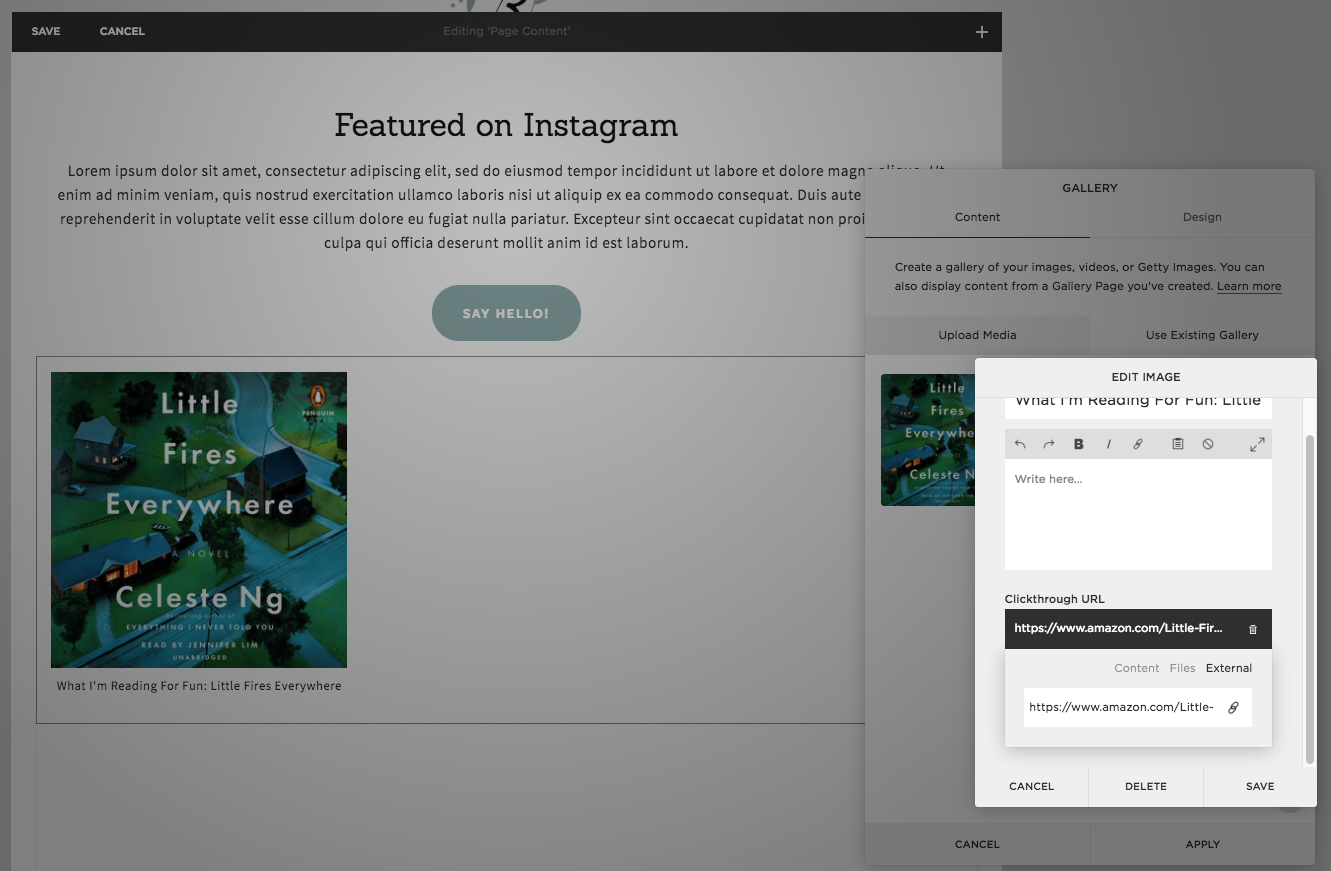This screenshot has height=871, width=1331.
Task: Click the link icon beside the Amazon URL field
Action: 1233,707
